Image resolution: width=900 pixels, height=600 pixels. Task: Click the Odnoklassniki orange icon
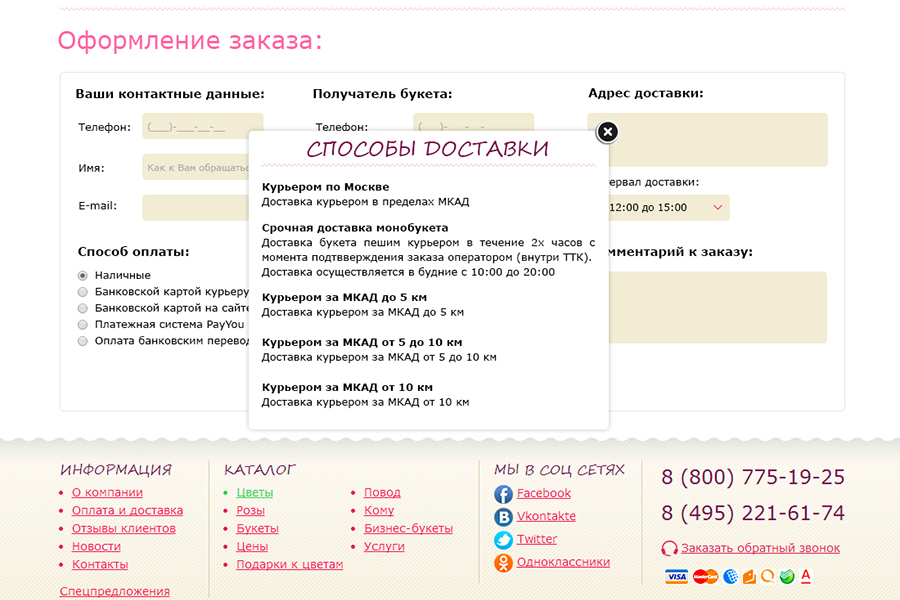503,563
